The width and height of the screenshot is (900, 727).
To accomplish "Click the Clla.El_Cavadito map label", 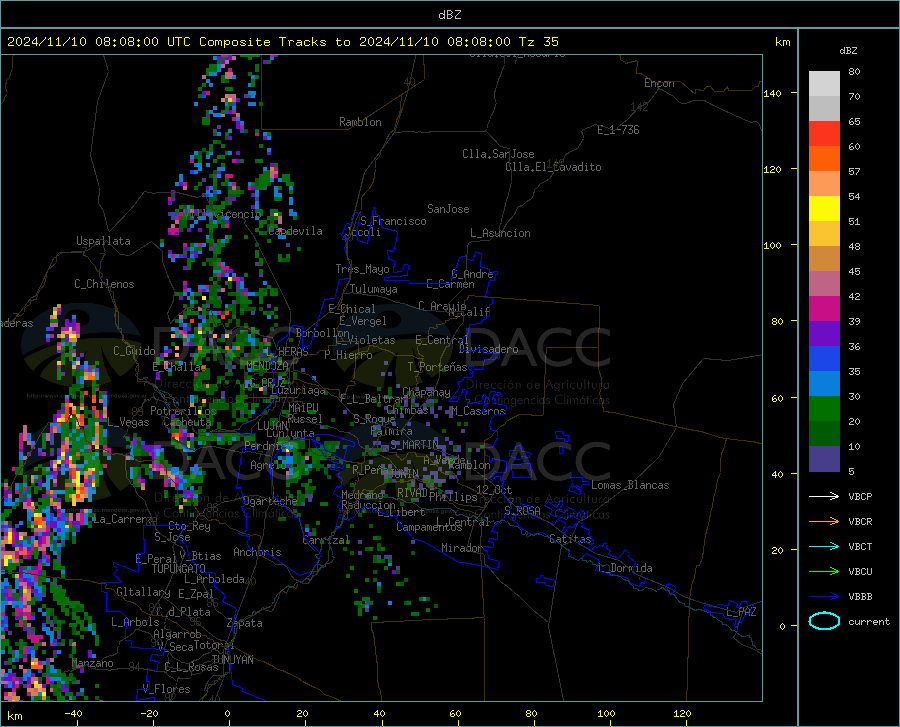I will (x=553, y=167).
